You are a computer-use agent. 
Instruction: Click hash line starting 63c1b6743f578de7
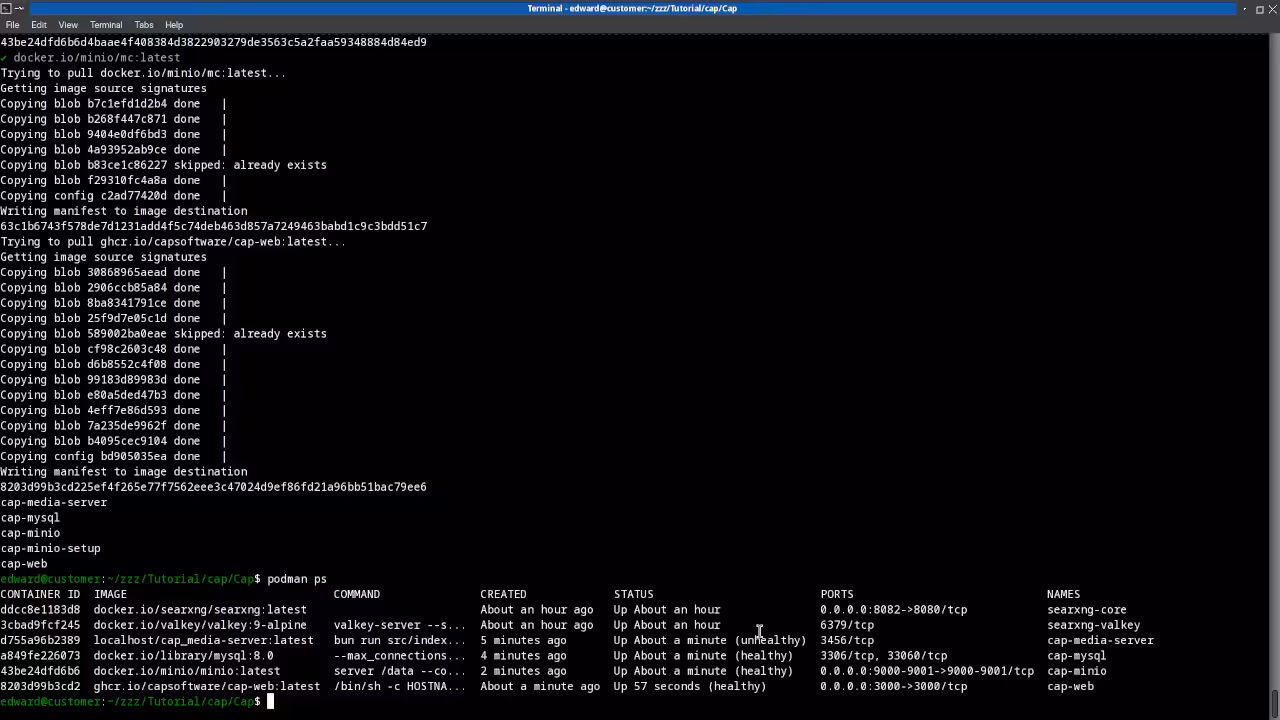pyautogui.click(x=213, y=226)
